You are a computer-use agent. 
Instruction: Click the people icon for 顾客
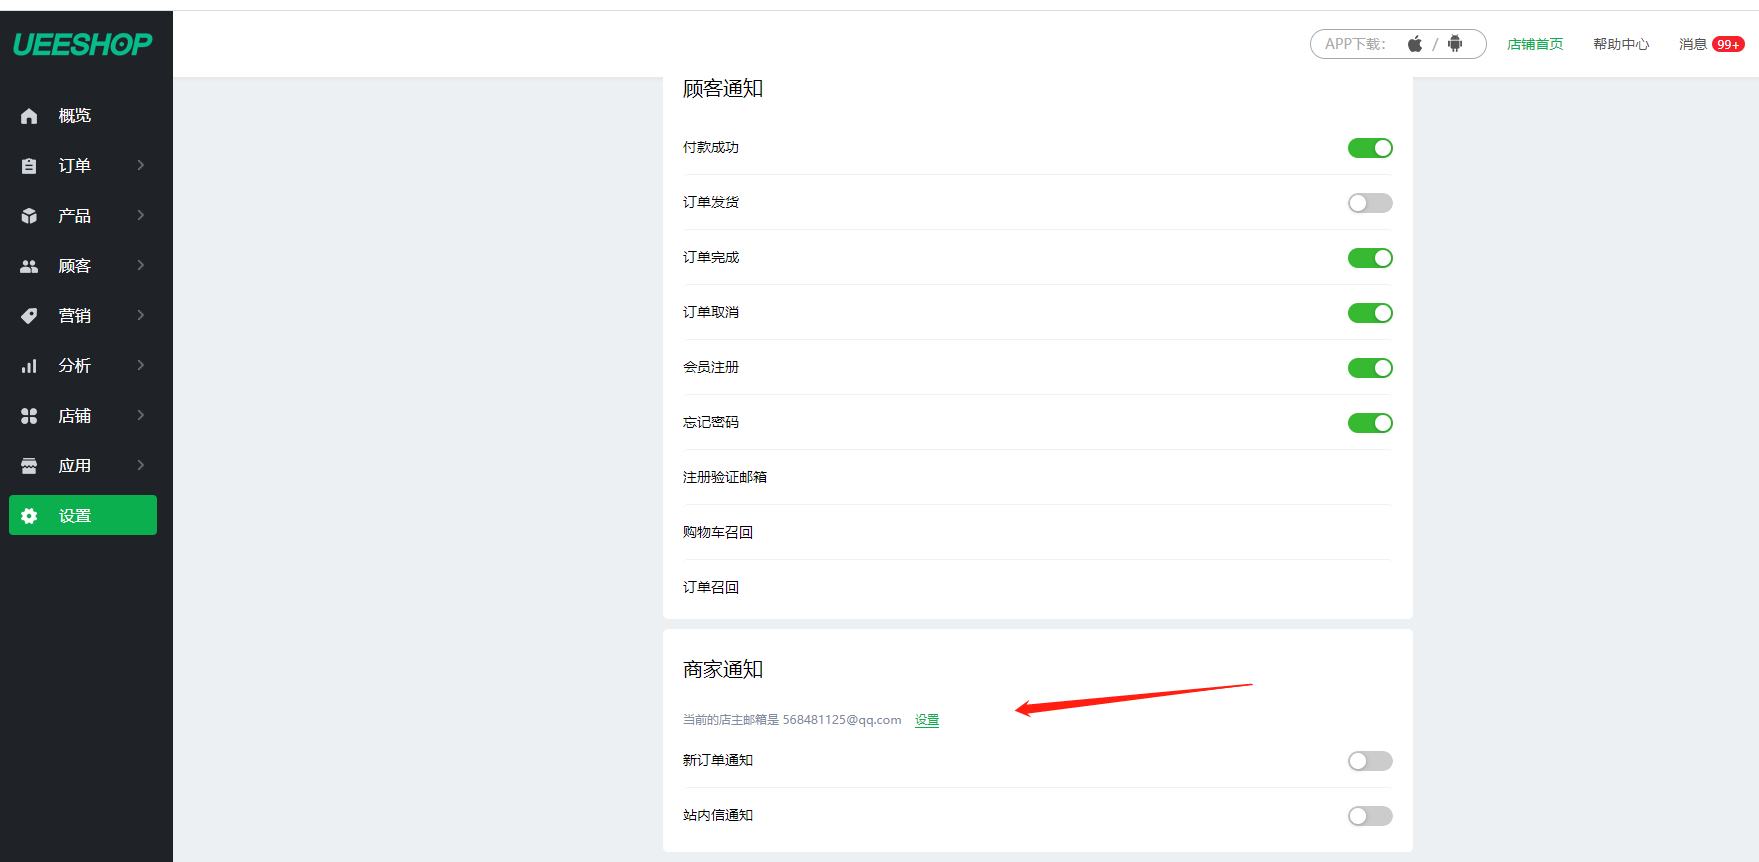click(29, 266)
